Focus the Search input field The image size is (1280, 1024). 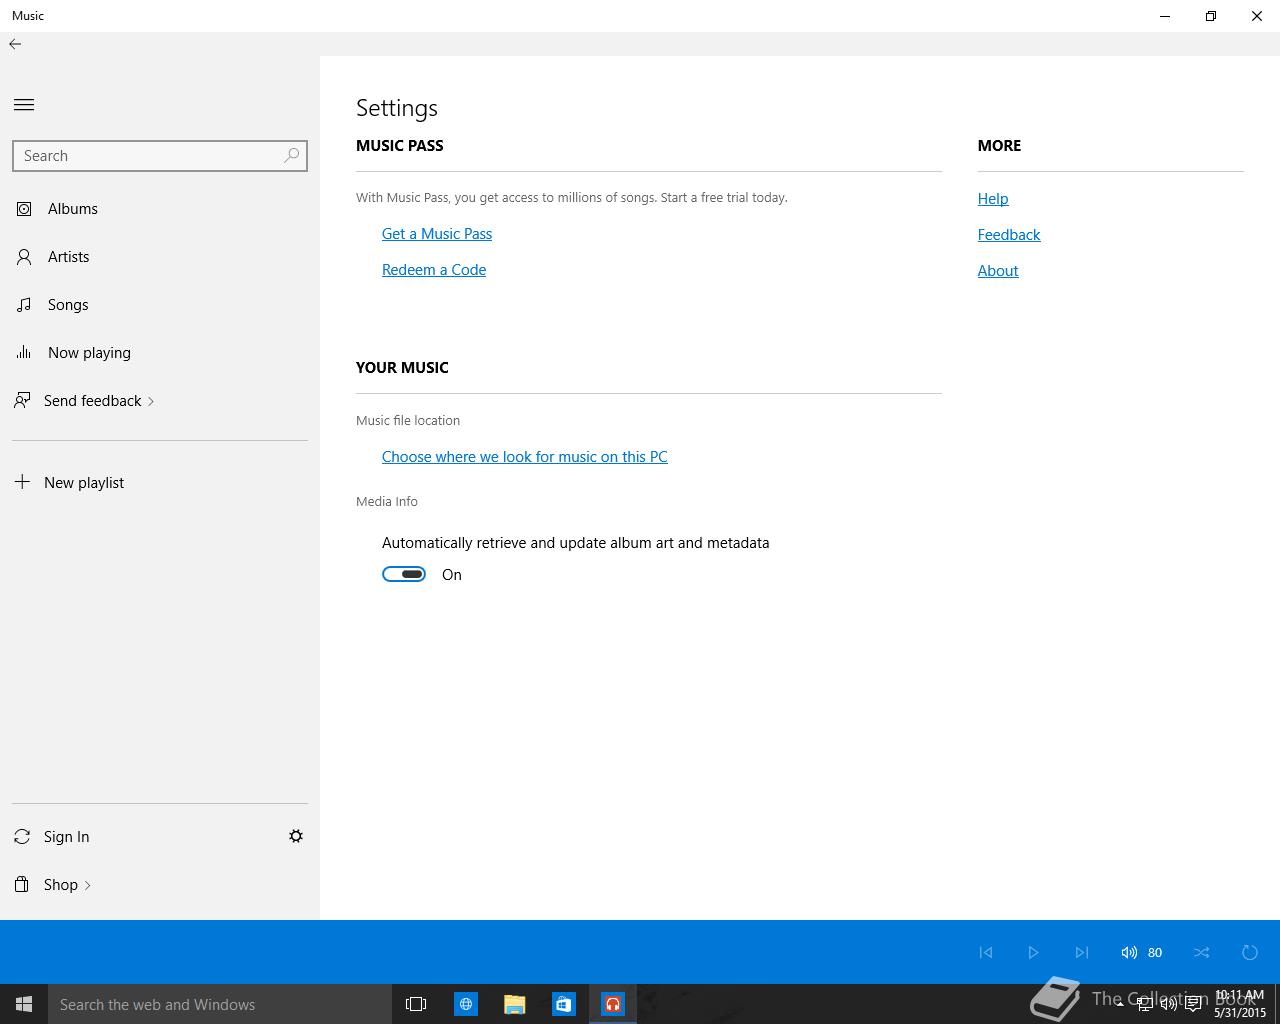160,156
